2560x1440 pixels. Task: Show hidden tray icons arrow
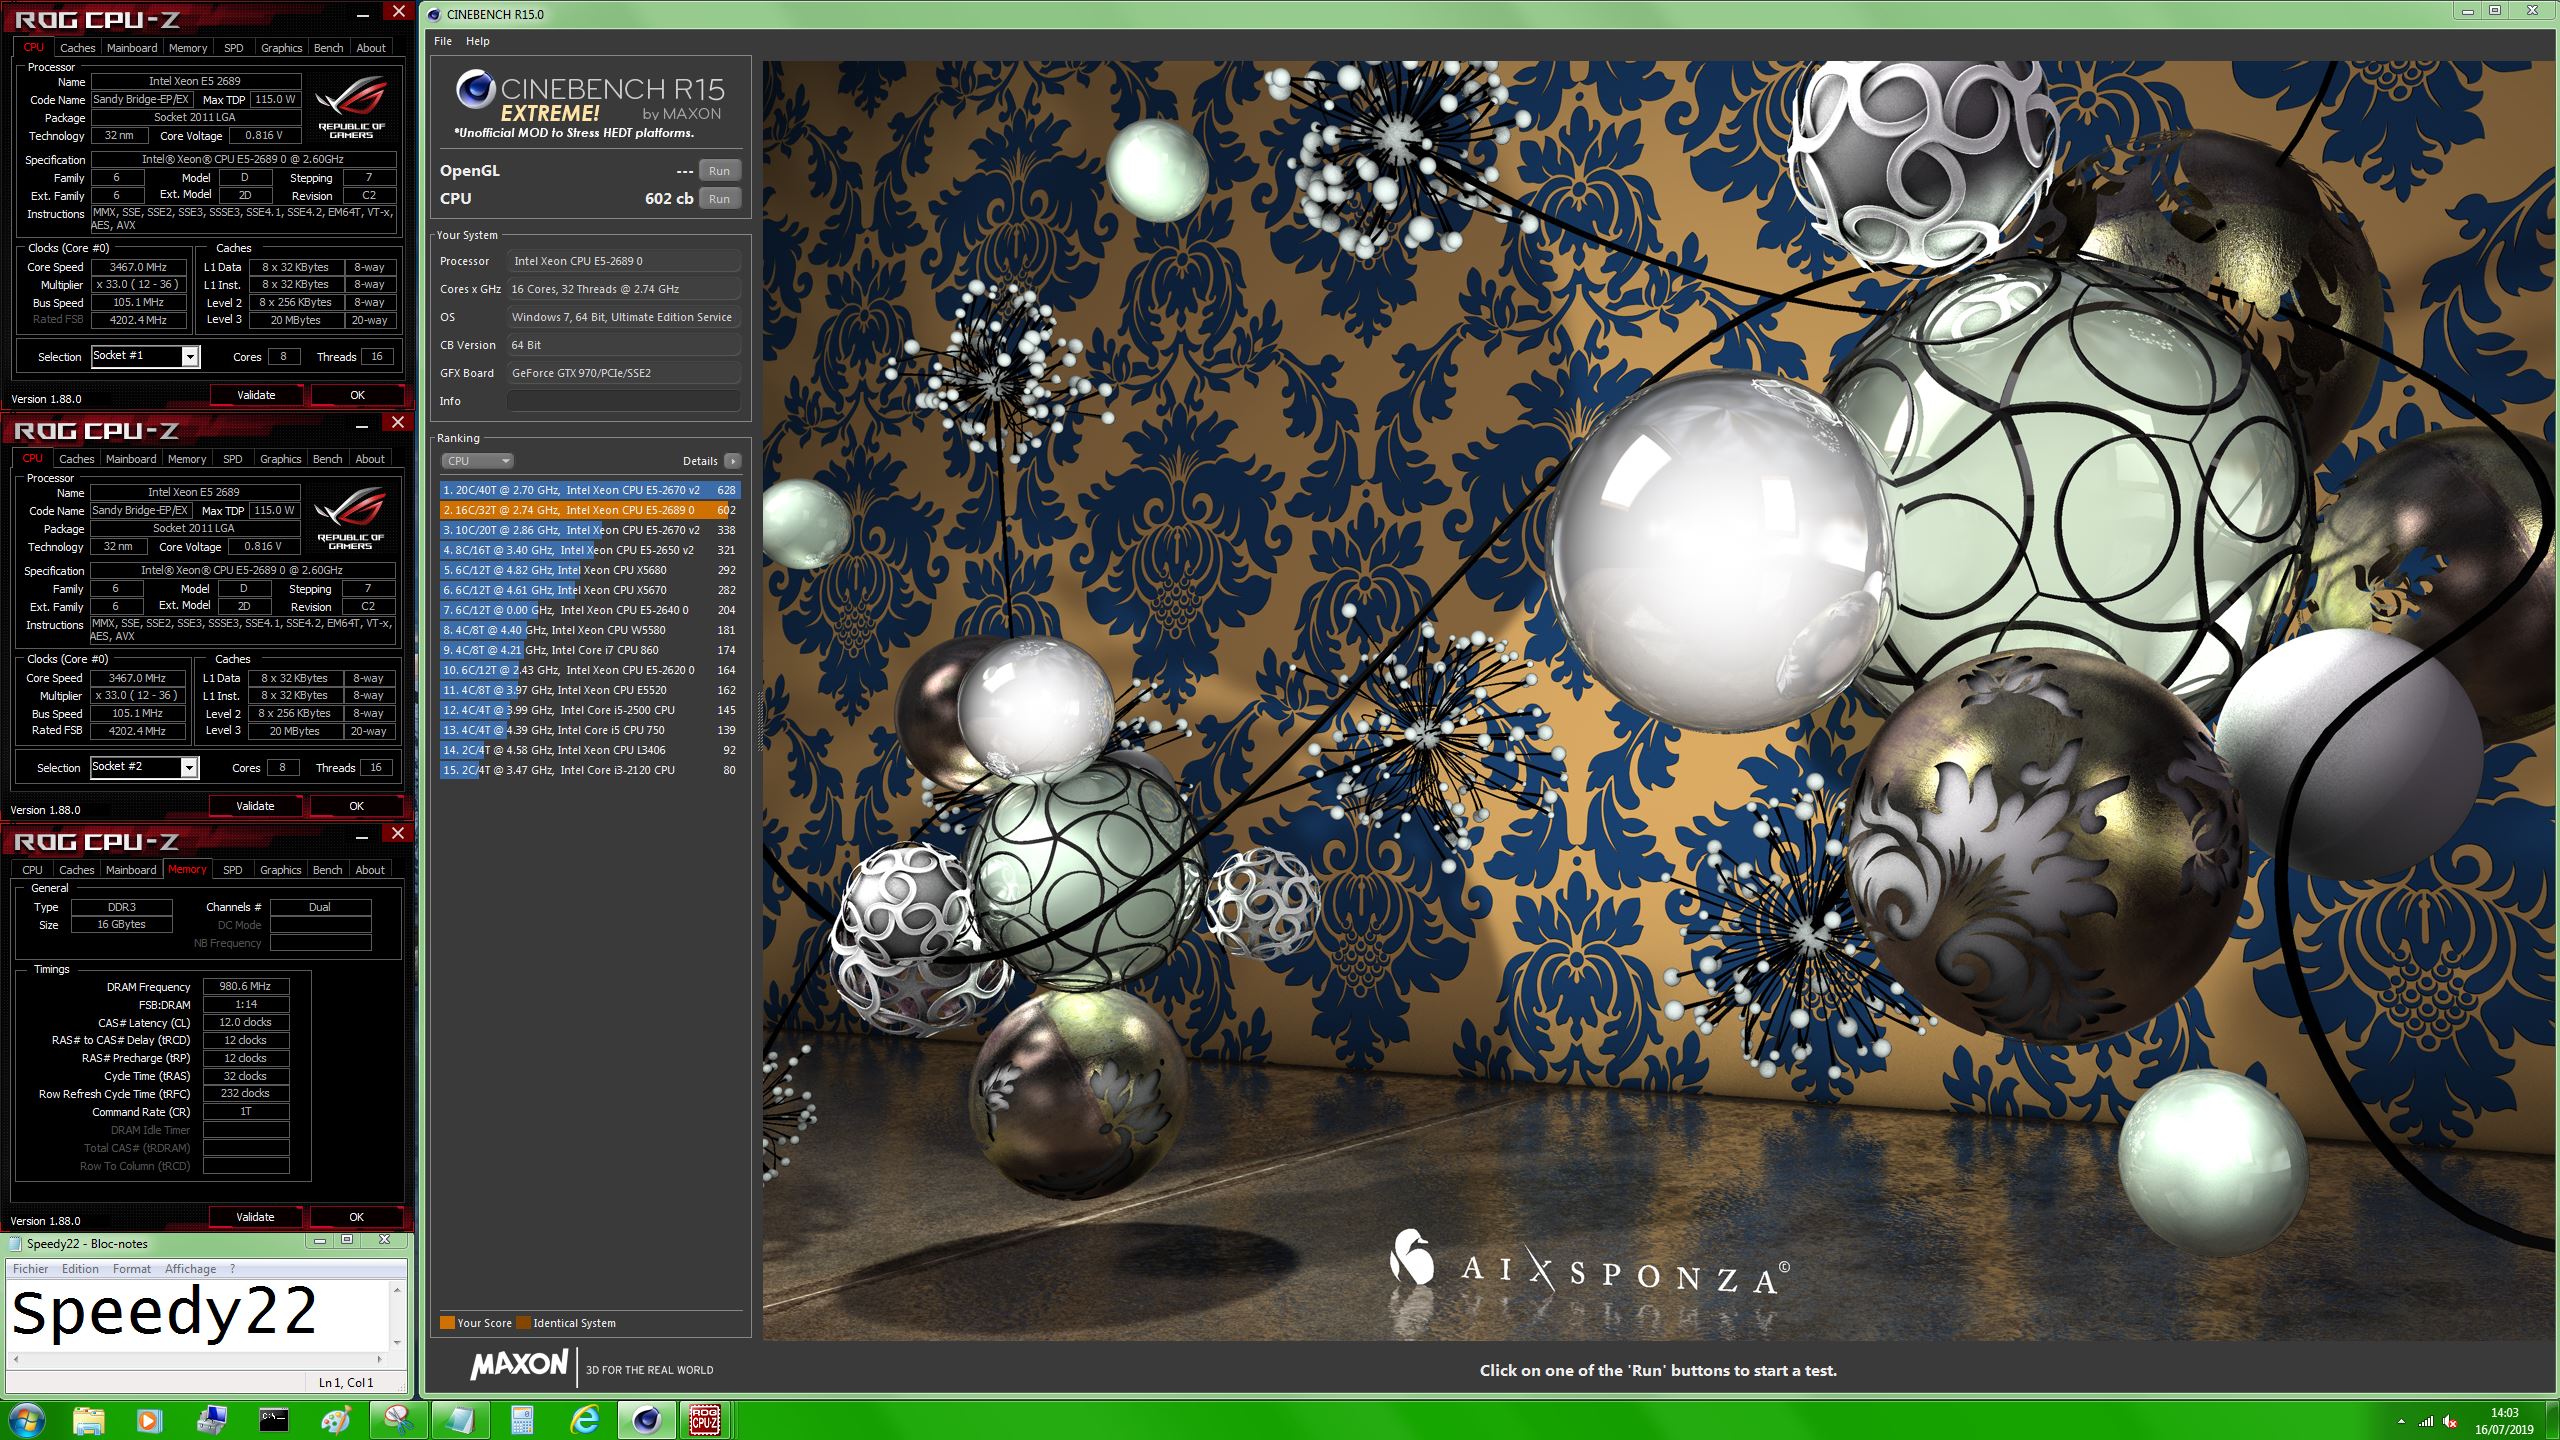[x=2401, y=1421]
